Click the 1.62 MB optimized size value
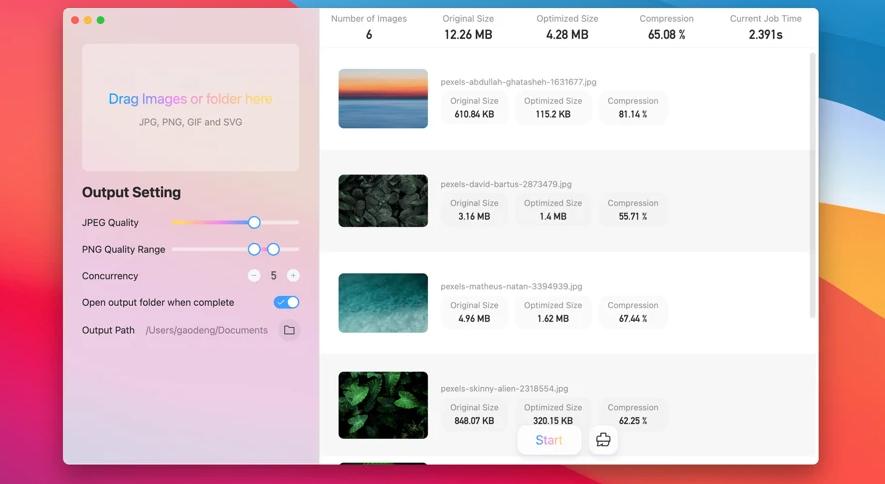Viewport: 885px width, 484px height. [553, 318]
